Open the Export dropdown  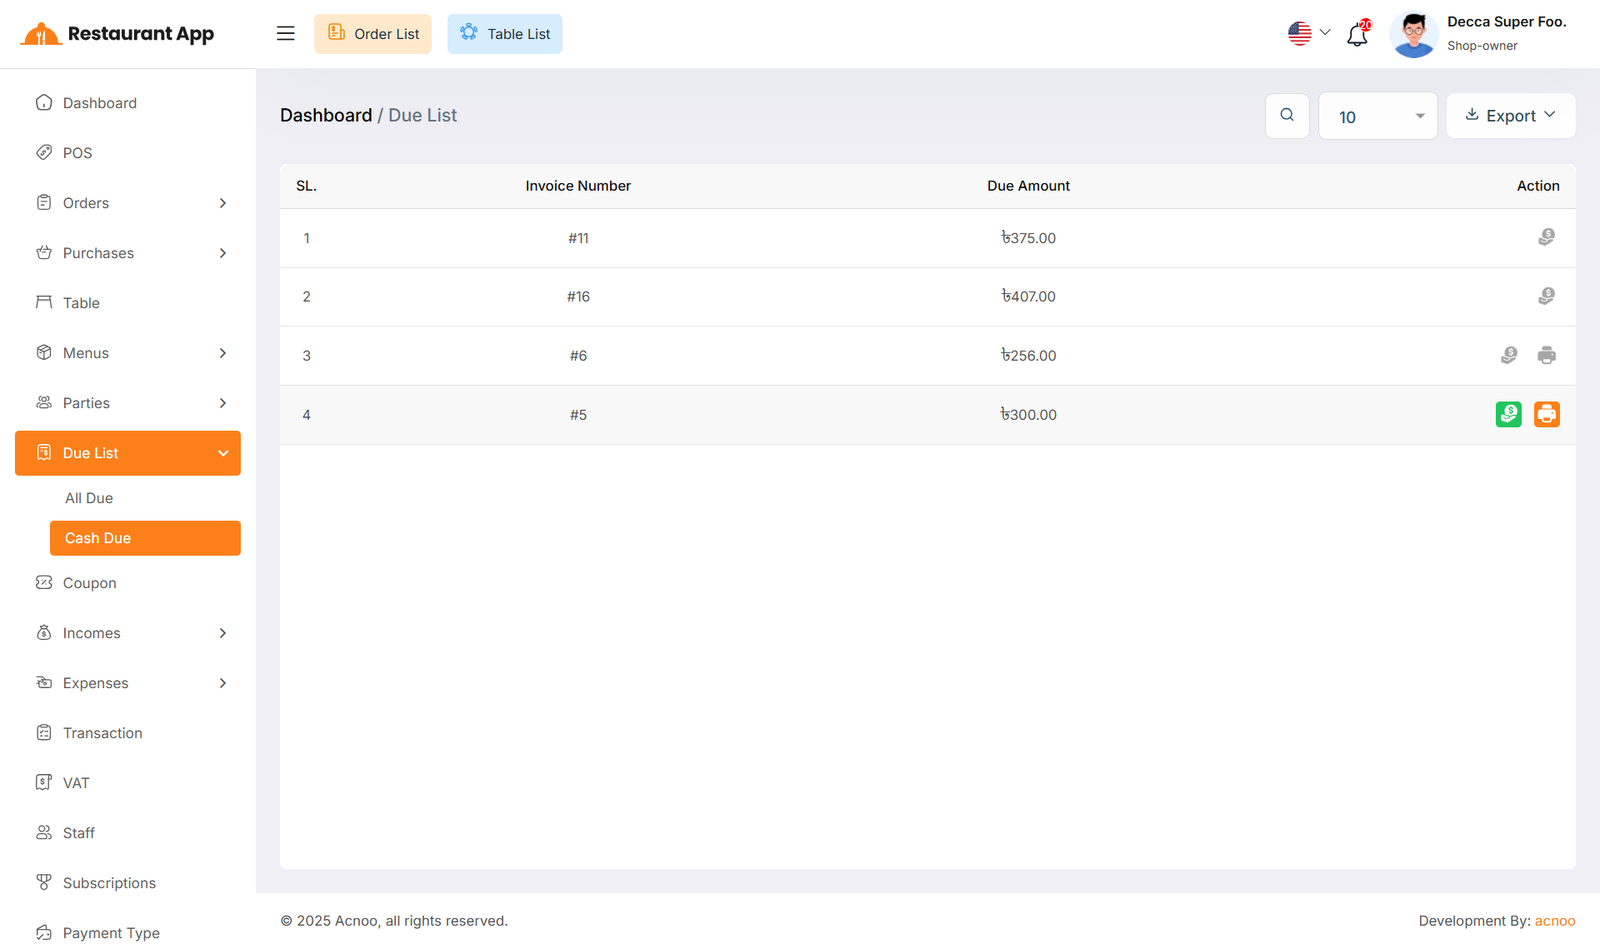point(1510,116)
